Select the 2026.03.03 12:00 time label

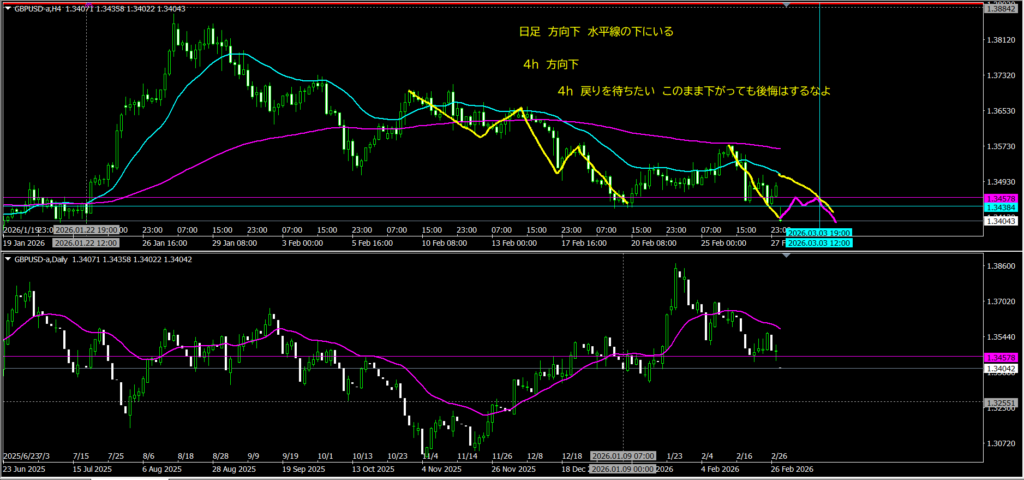(x=817, y=243)
